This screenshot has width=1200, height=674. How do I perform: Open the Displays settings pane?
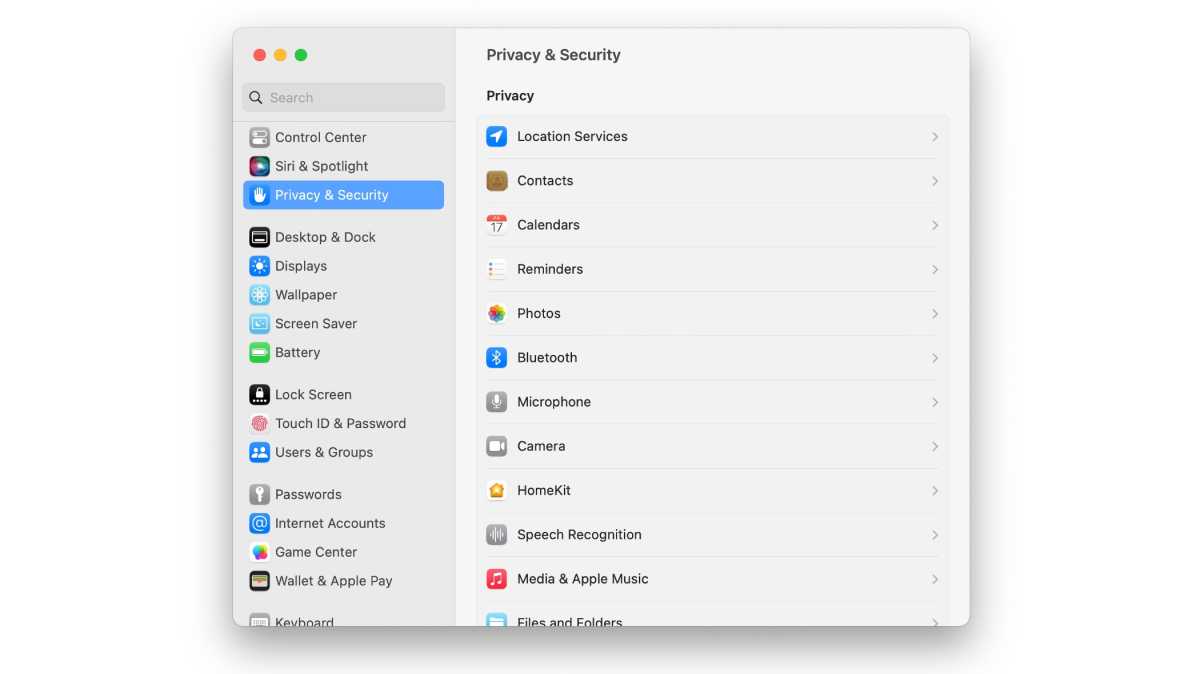(301, 266)
